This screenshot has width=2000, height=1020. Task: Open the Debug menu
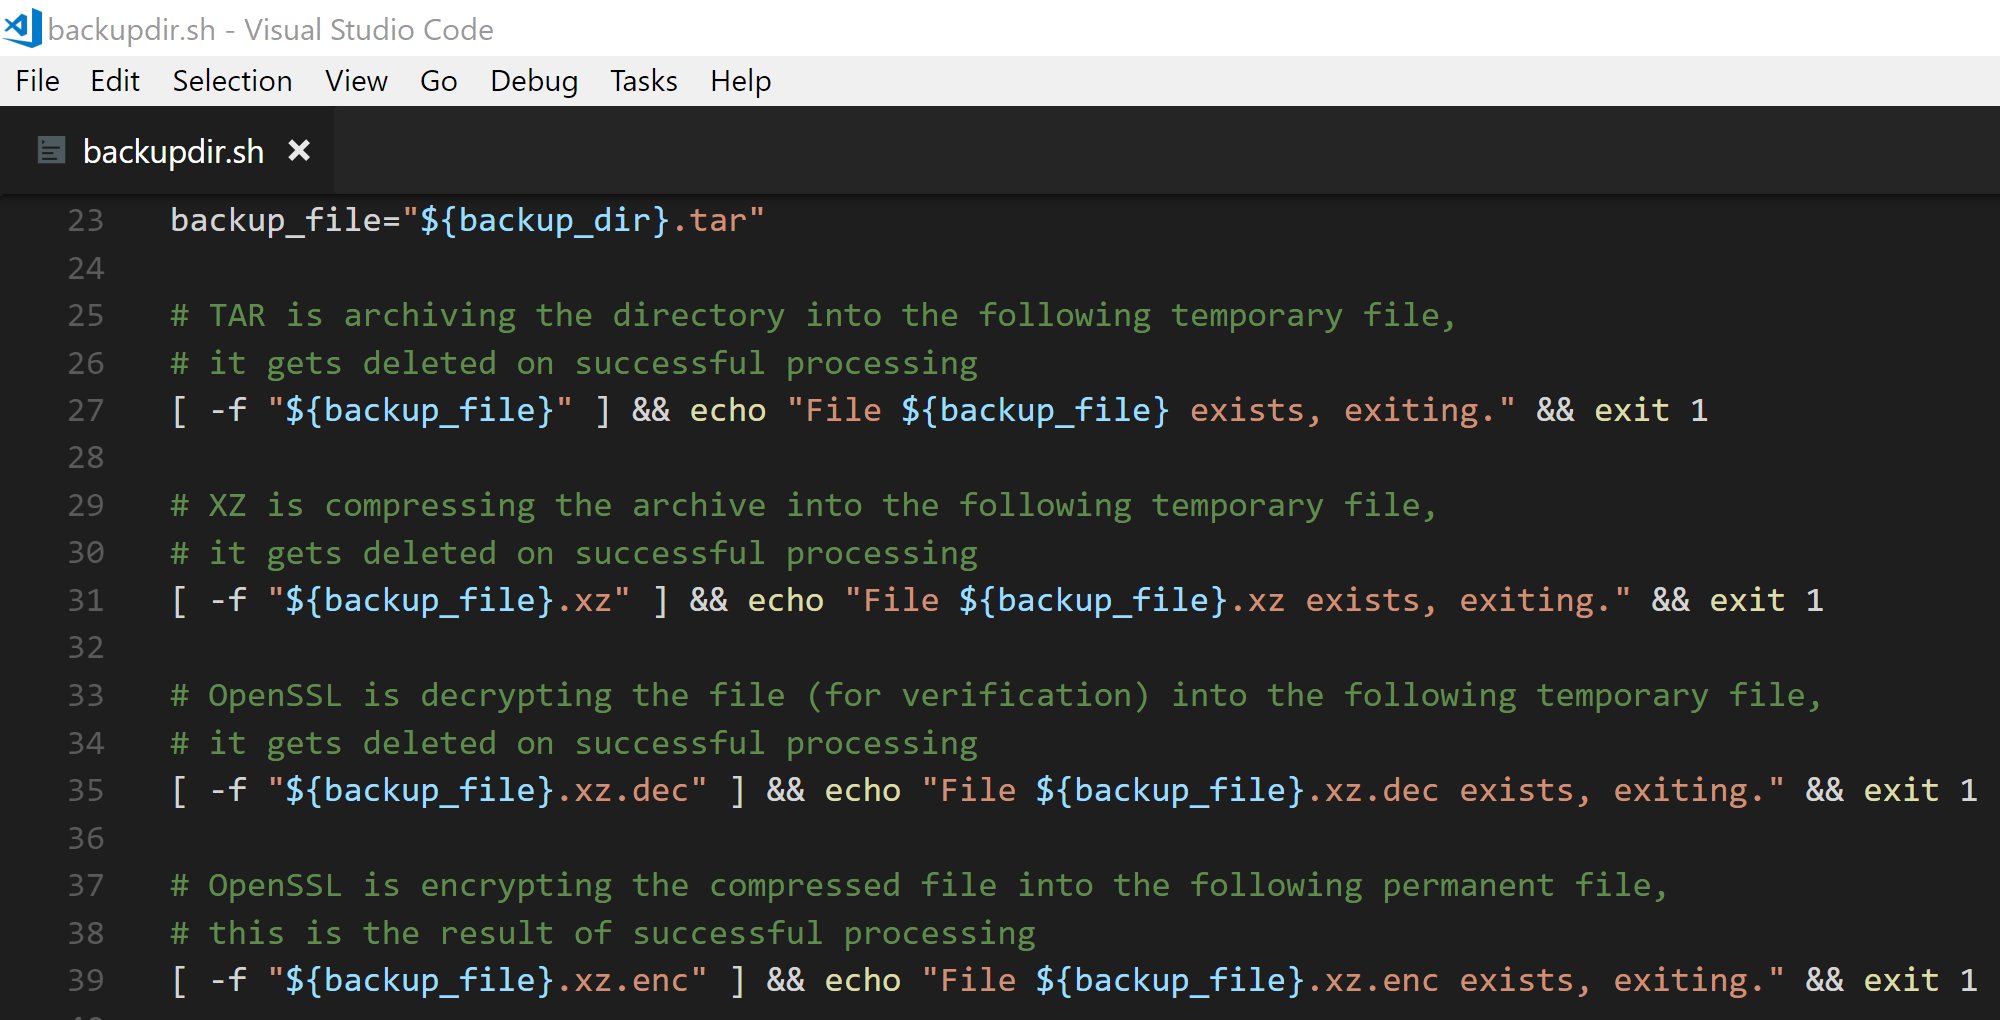tap(534, 81)
